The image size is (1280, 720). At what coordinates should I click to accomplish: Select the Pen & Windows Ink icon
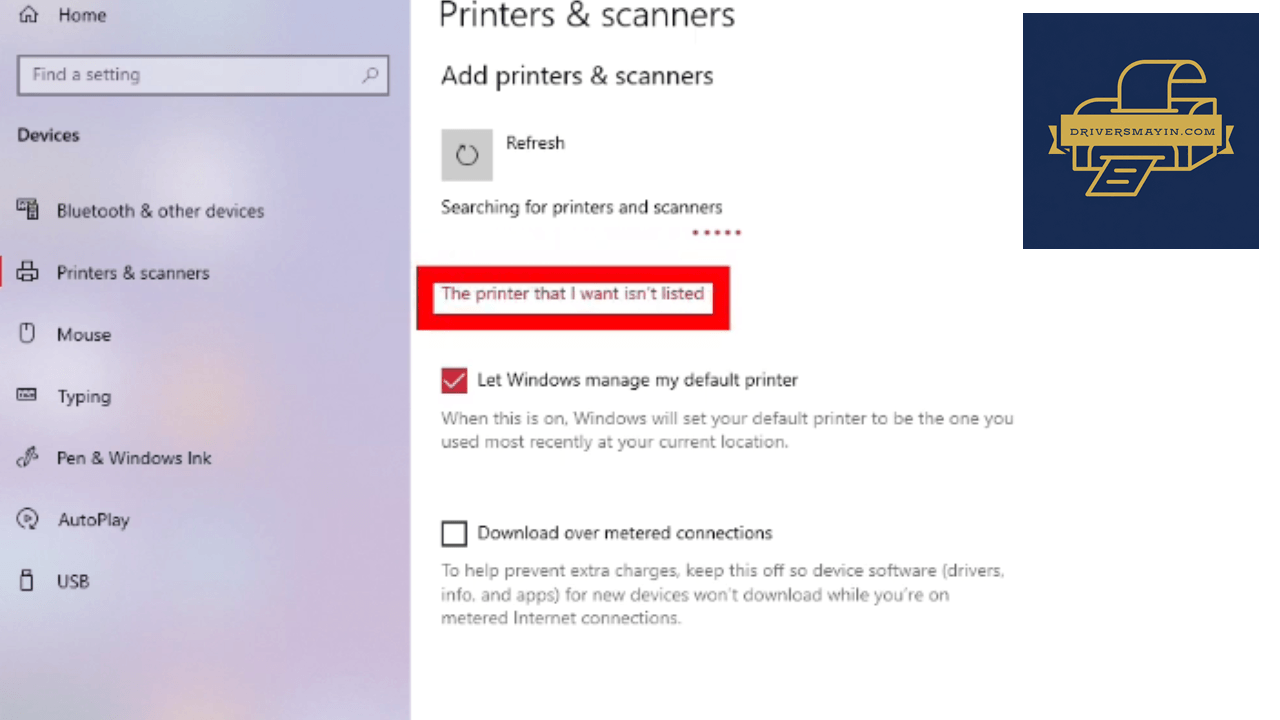coord(28,458)
